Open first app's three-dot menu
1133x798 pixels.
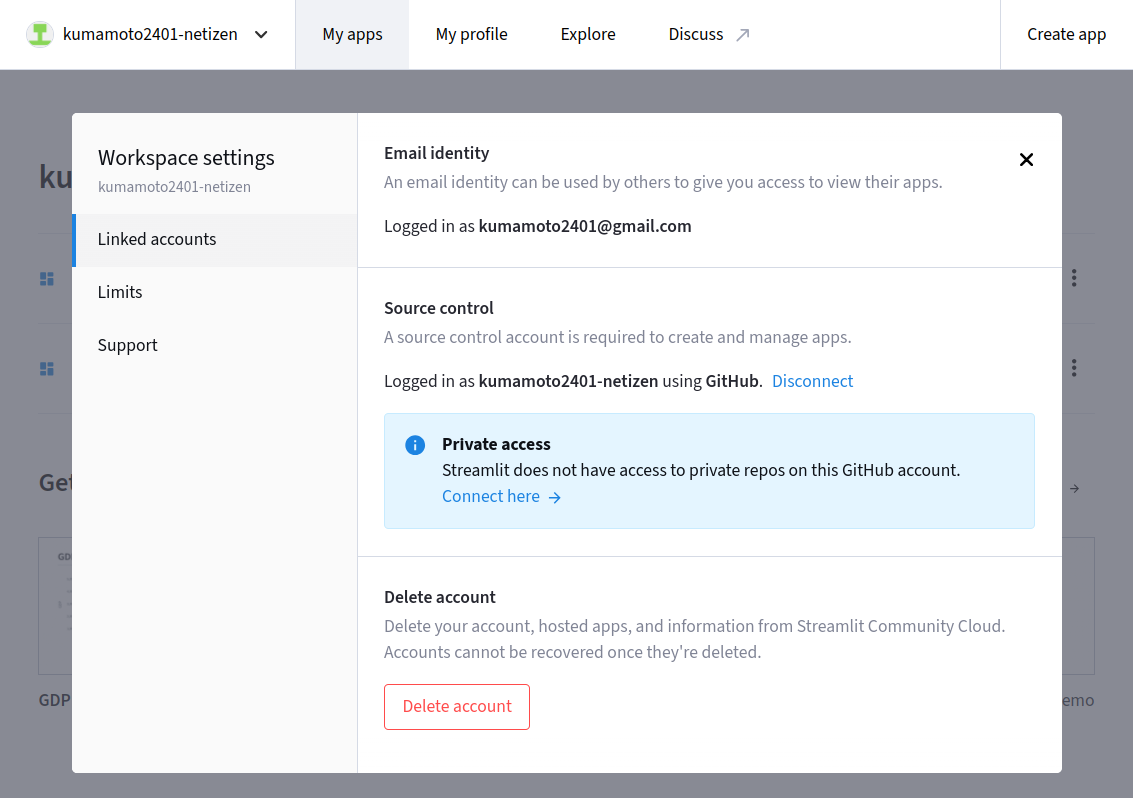point(1074,278)
